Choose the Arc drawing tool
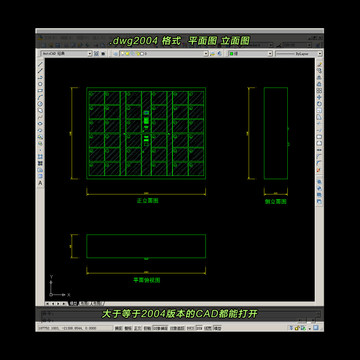 click(40, 96)
